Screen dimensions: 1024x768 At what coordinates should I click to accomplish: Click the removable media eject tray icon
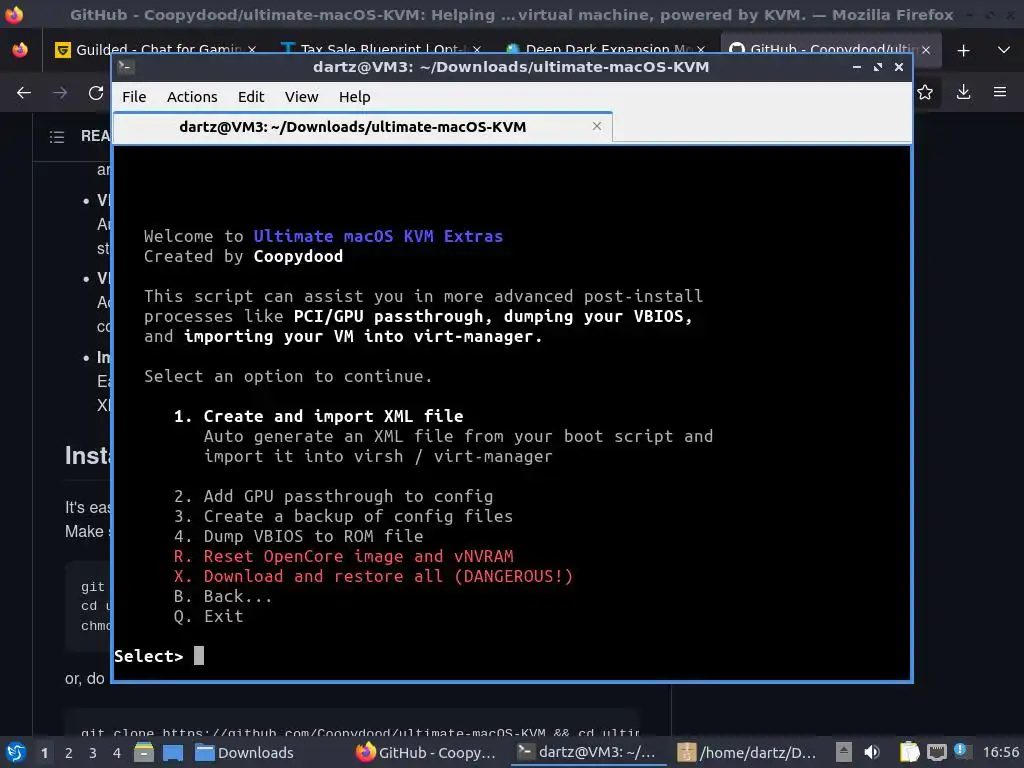click(x=844, y=752)
